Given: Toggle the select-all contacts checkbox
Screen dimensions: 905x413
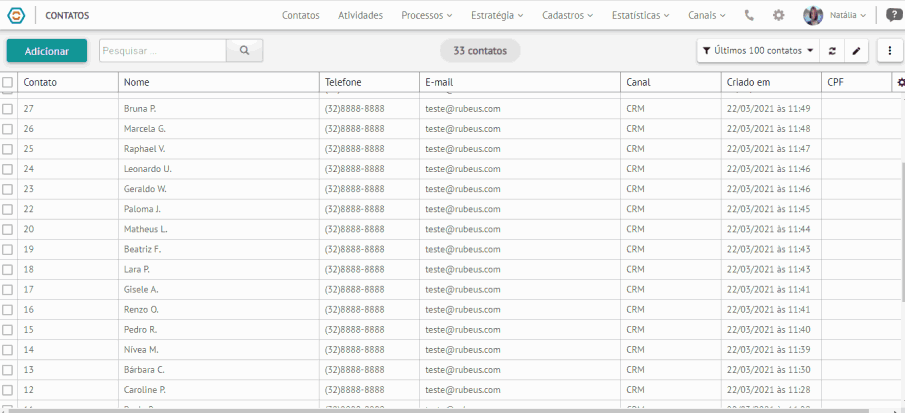Looking at the screenshot, I should coord(7,82).
